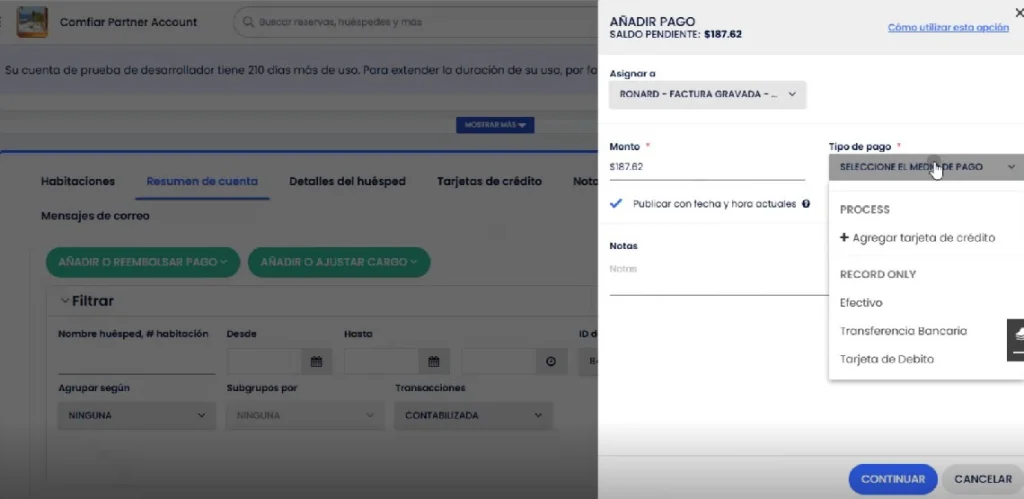
Task: Click help icon beside Publicar con fecha
Action: [x=805, y=204]
